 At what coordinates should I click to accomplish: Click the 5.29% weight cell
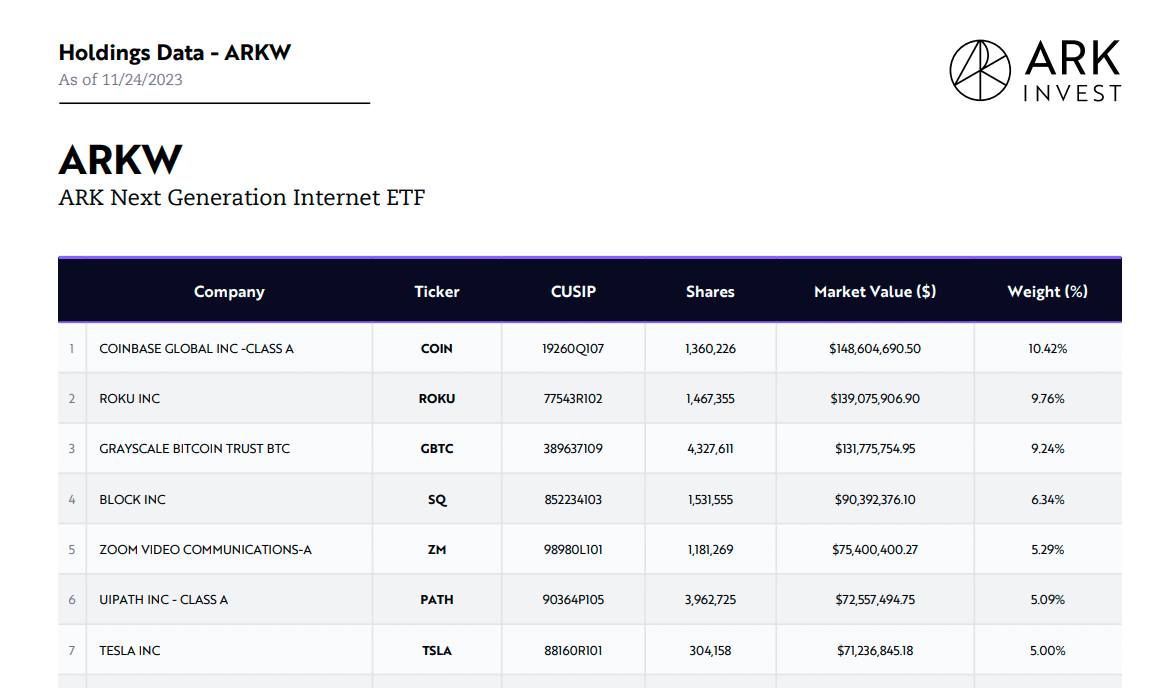pos(1047,550)
